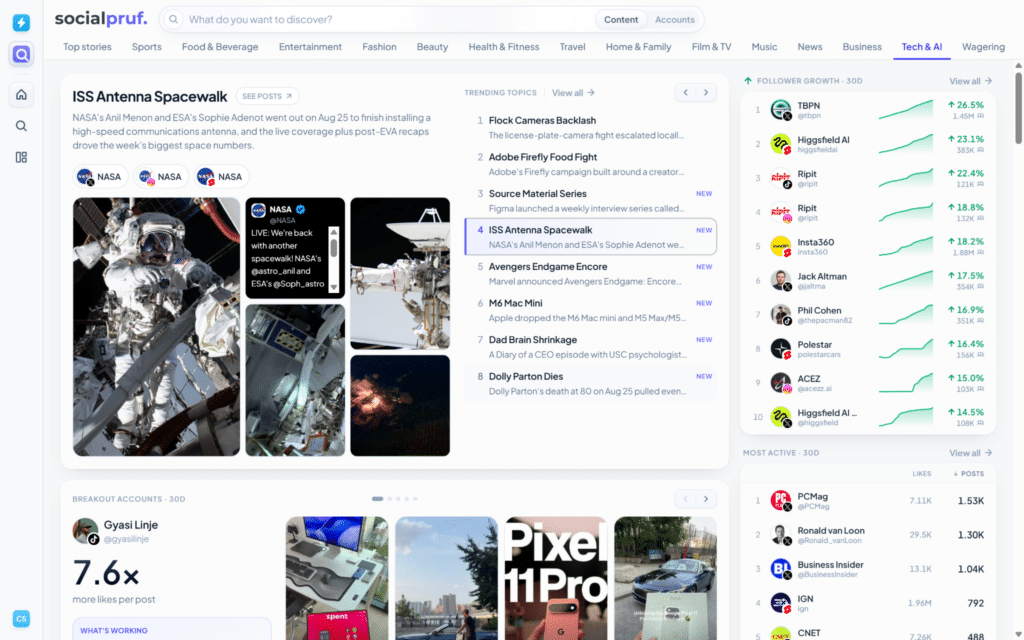Click the socialpruf logo
Image resolution: width=1024 pixels, height=640 pixels.
[x=101, y=18]
